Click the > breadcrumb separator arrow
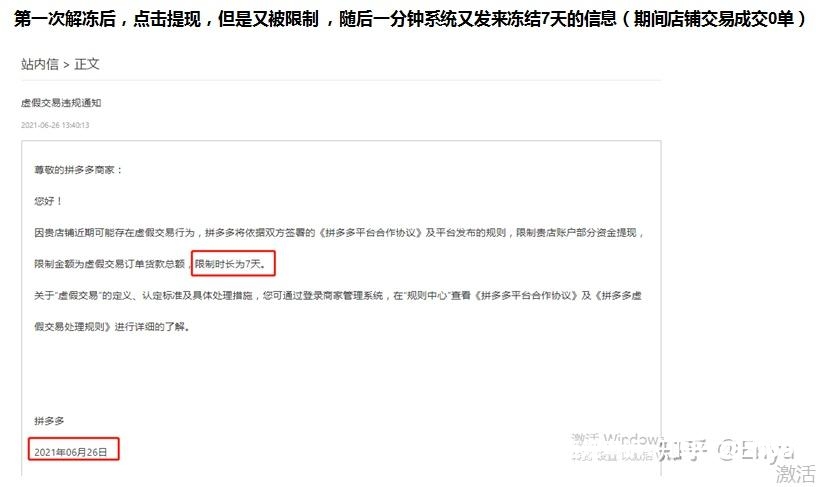 coord(67,65)
